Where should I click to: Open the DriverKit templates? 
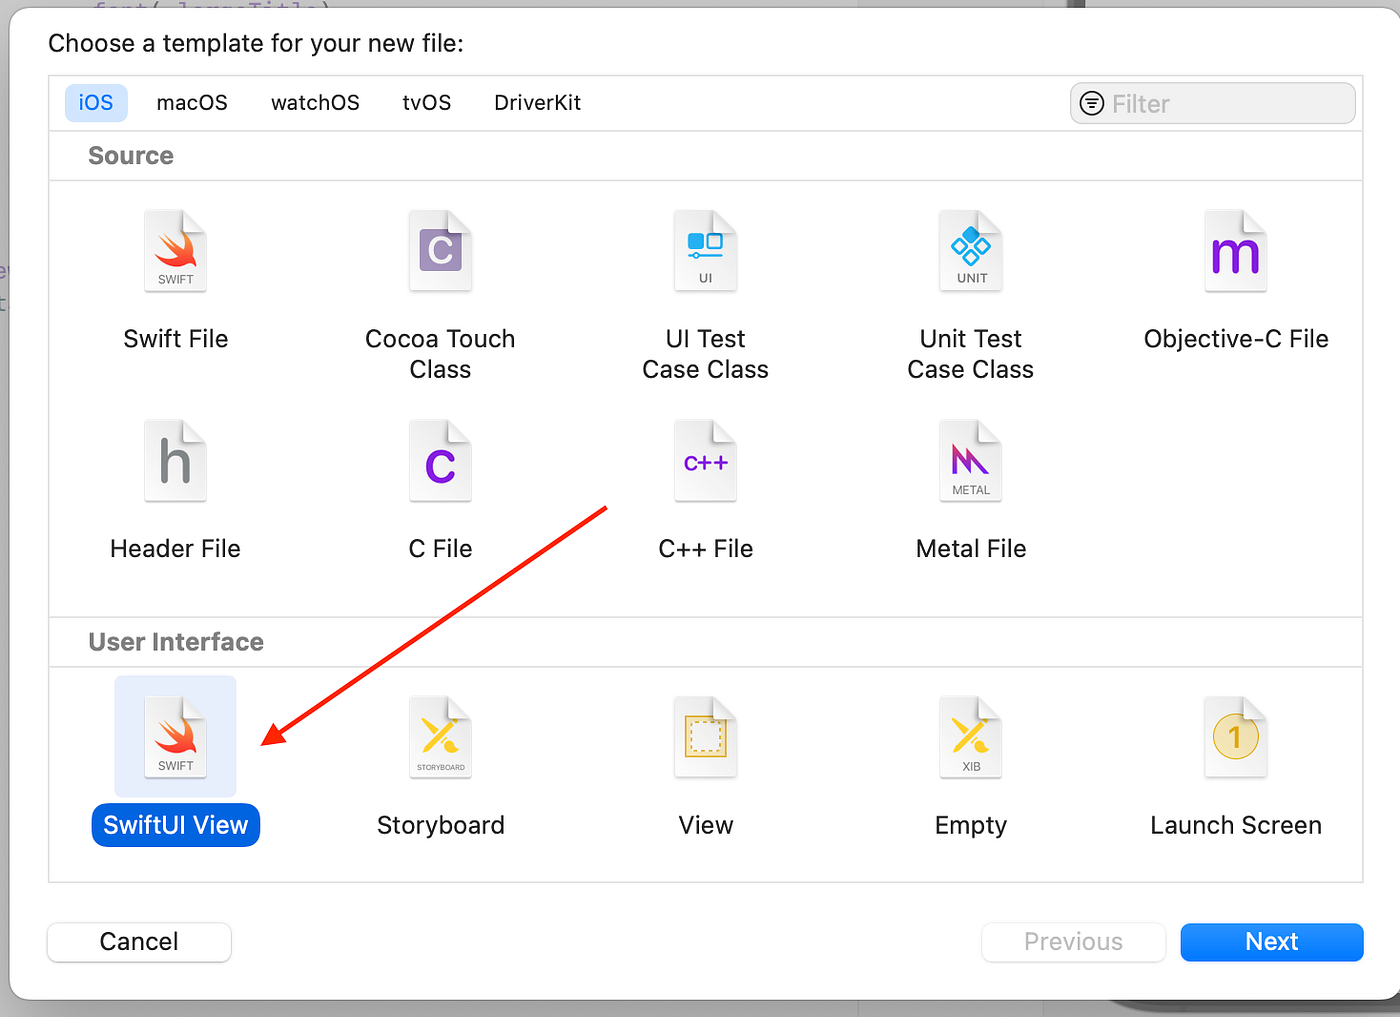[x=537, y=102]
